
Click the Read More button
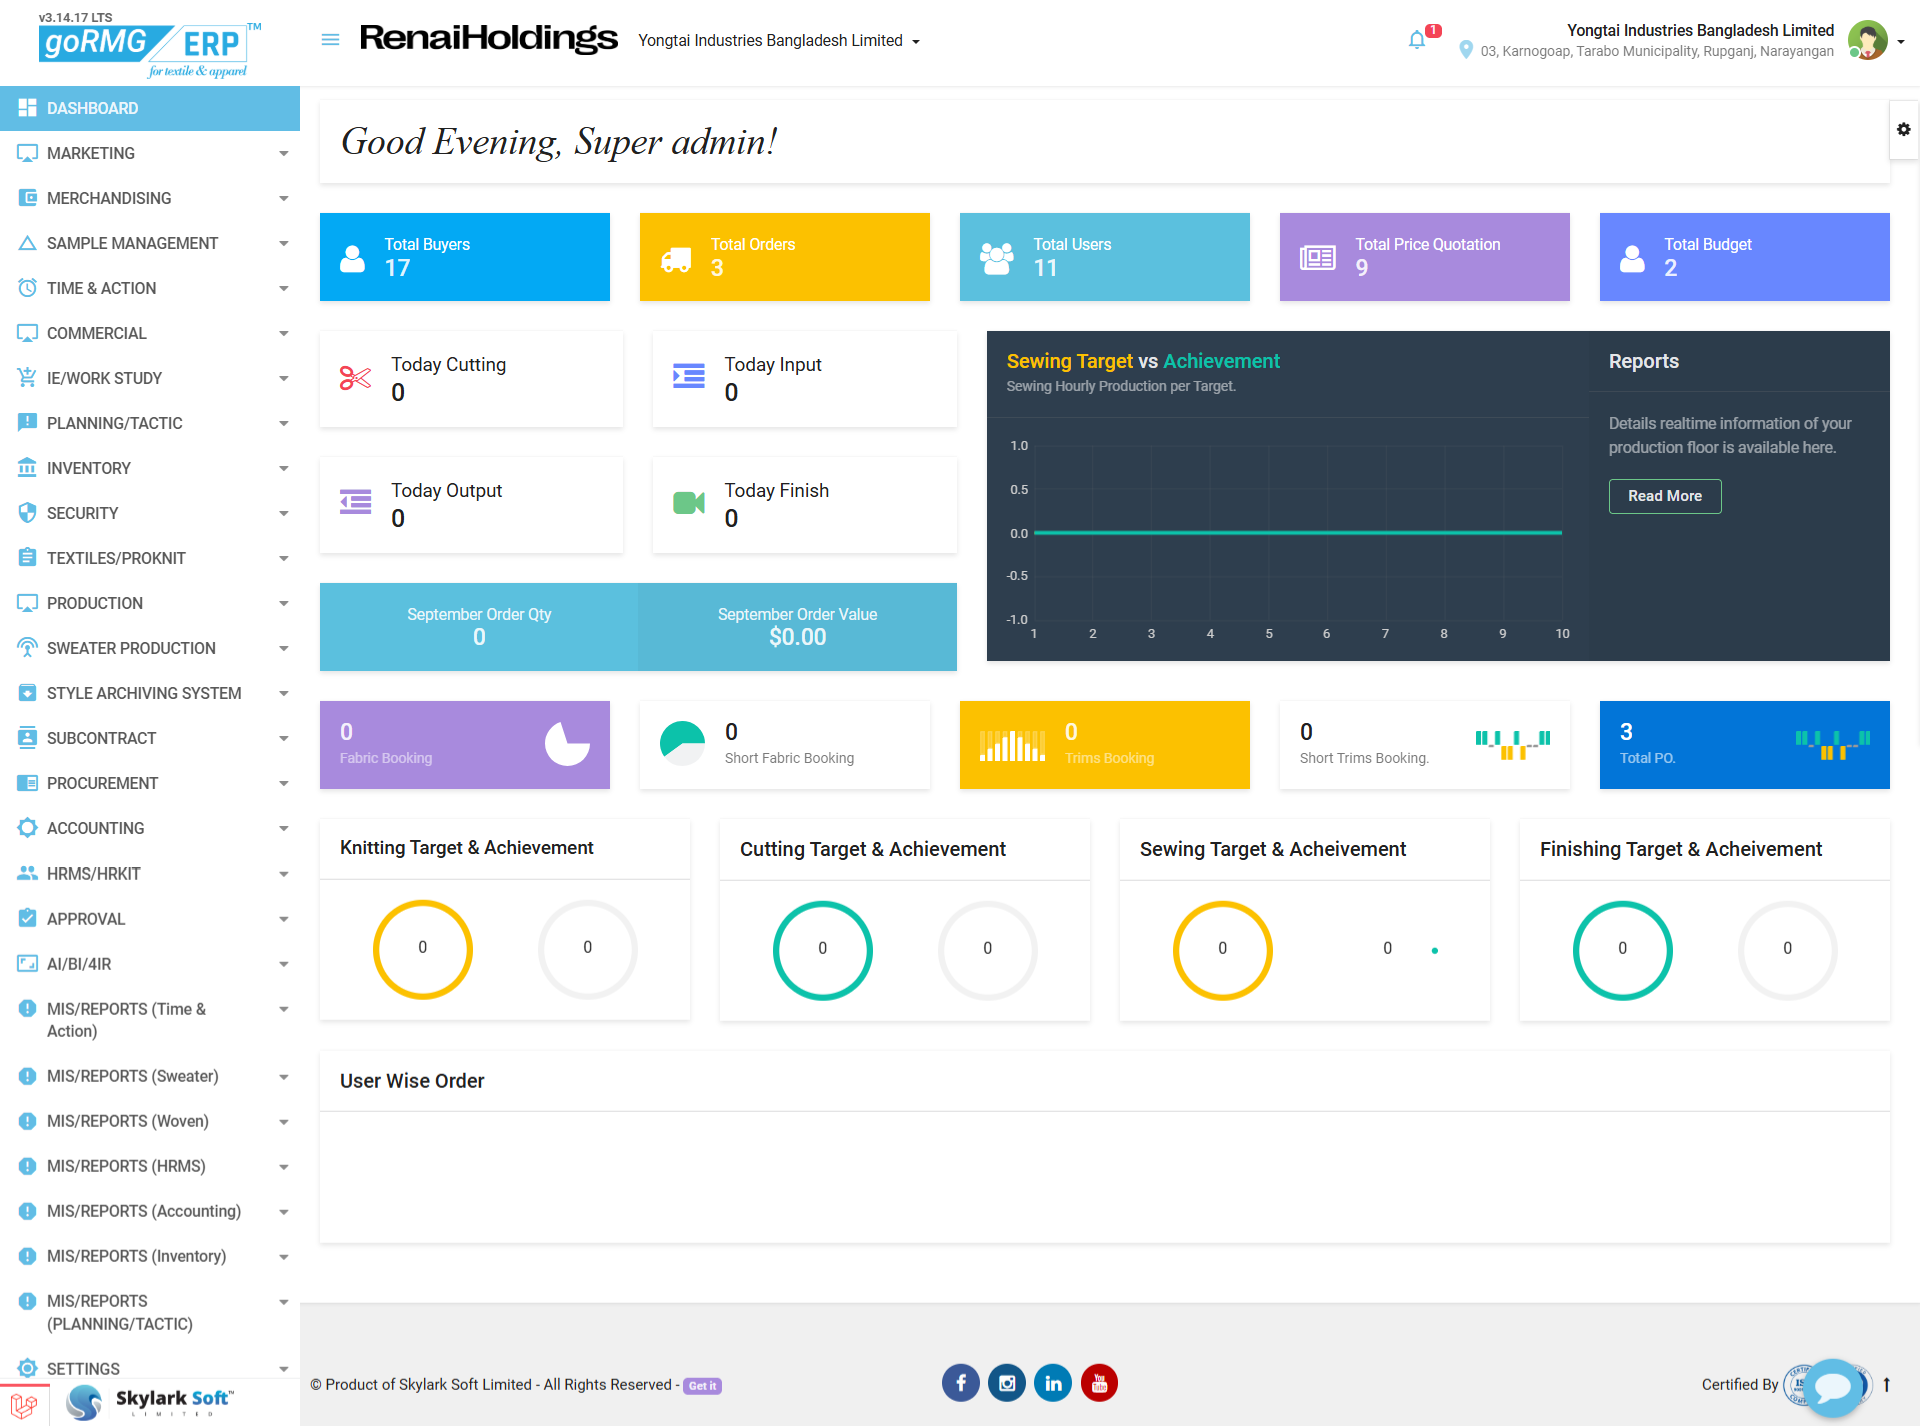pyautogui.click(x=1664, y=496)
